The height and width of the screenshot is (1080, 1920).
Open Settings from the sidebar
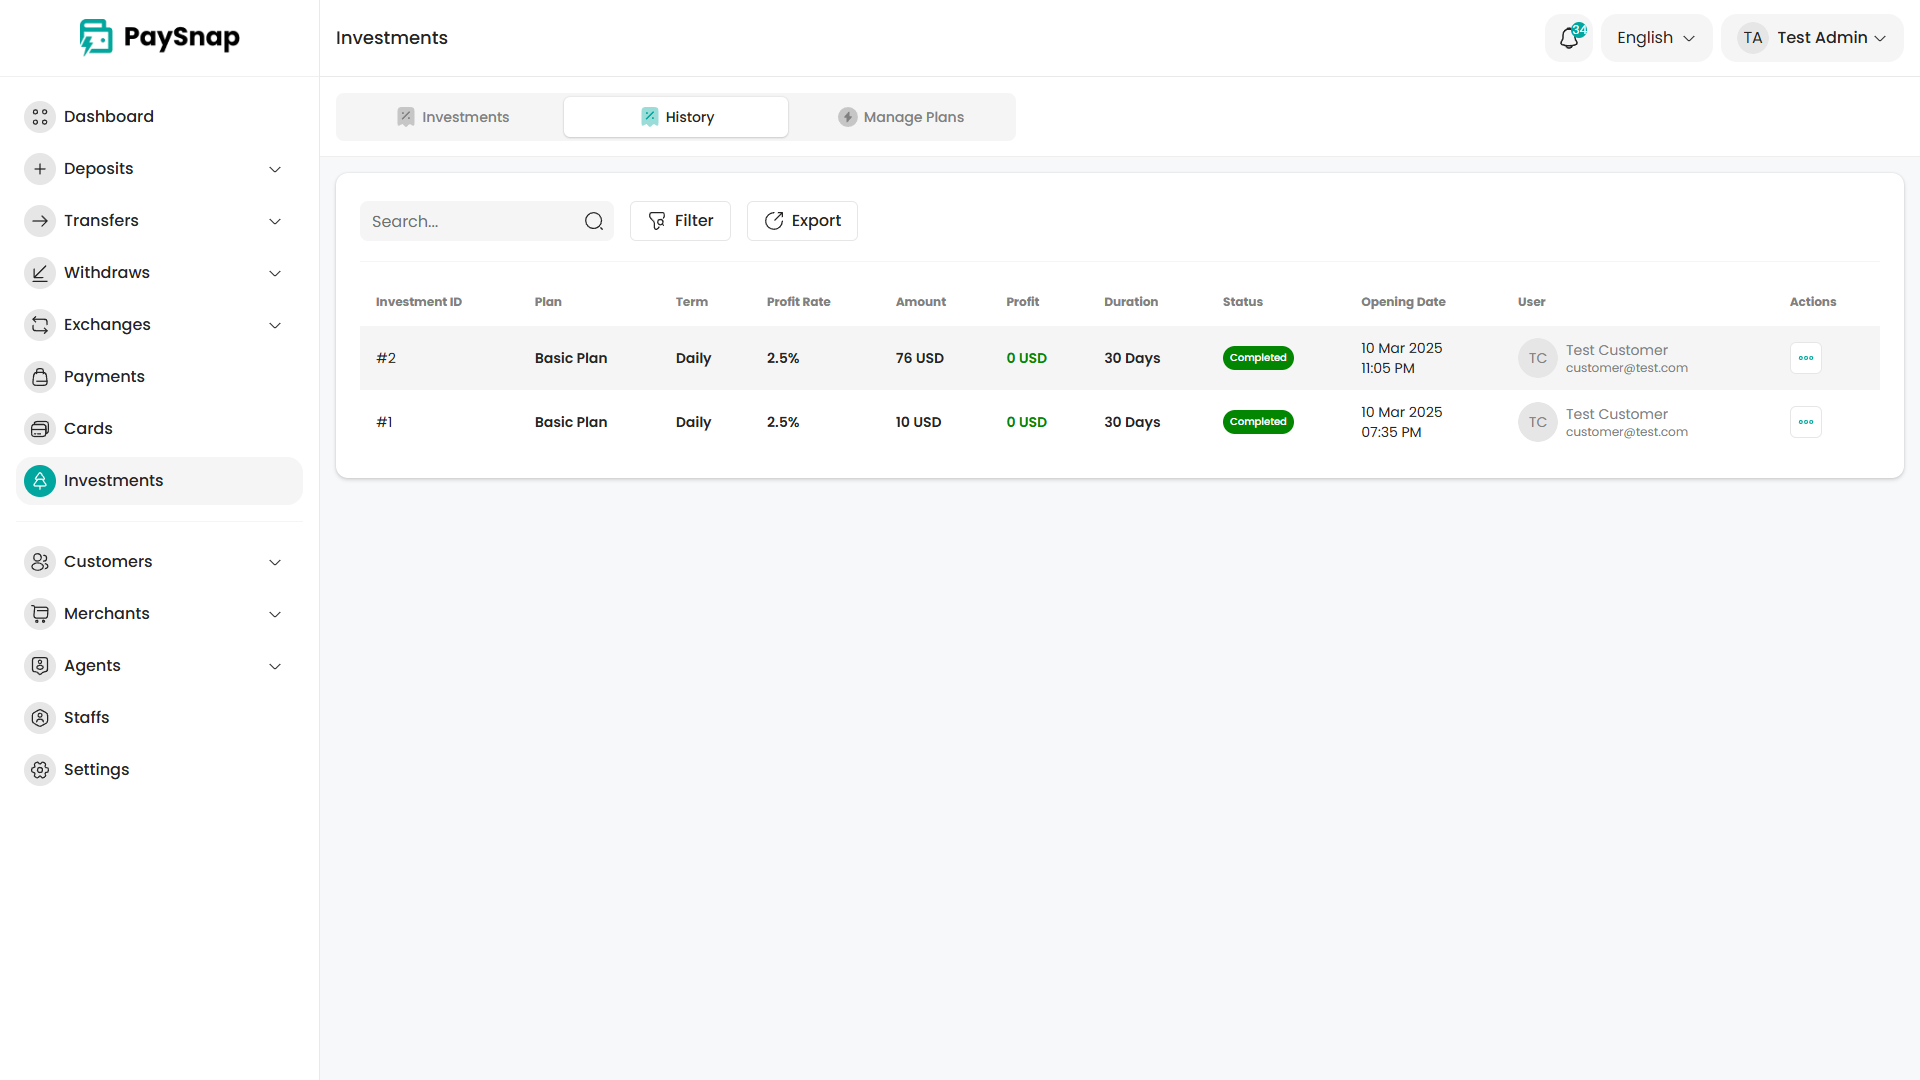(96, 770)
